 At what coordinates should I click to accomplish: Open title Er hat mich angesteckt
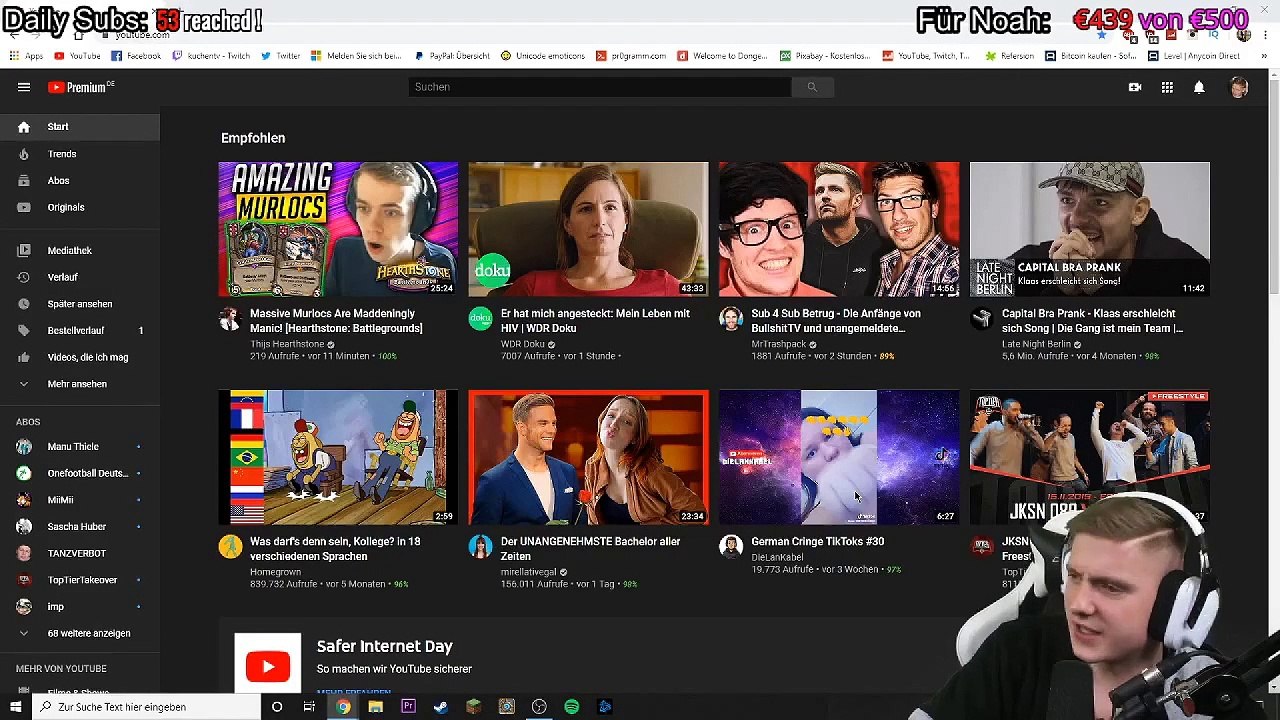(x=595, y=321)
